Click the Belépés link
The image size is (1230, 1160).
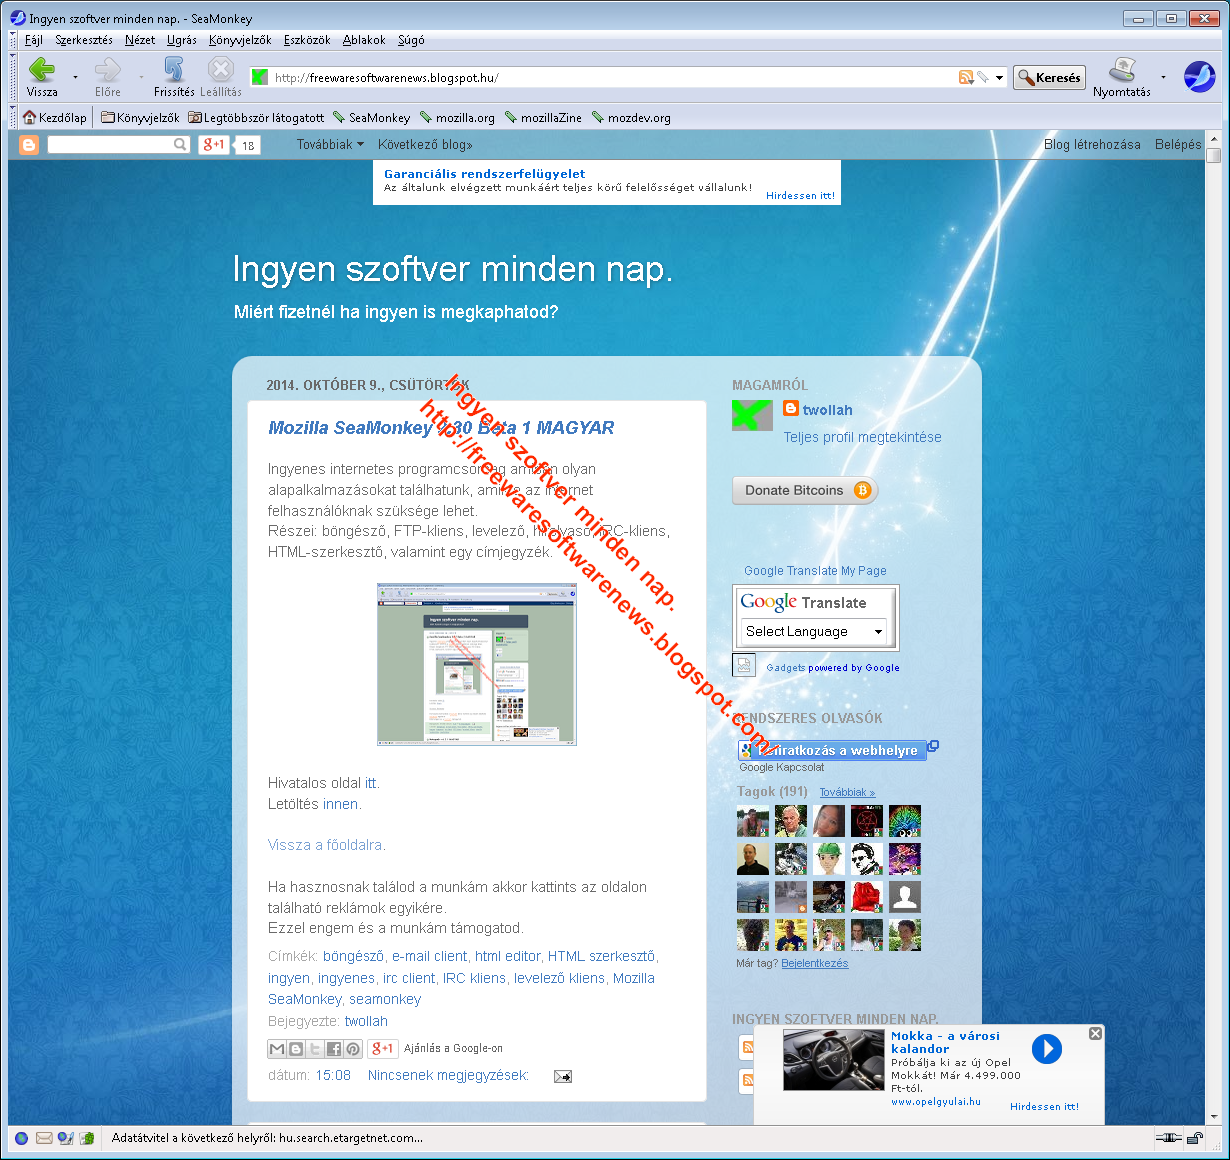[x=1178, y=145]
